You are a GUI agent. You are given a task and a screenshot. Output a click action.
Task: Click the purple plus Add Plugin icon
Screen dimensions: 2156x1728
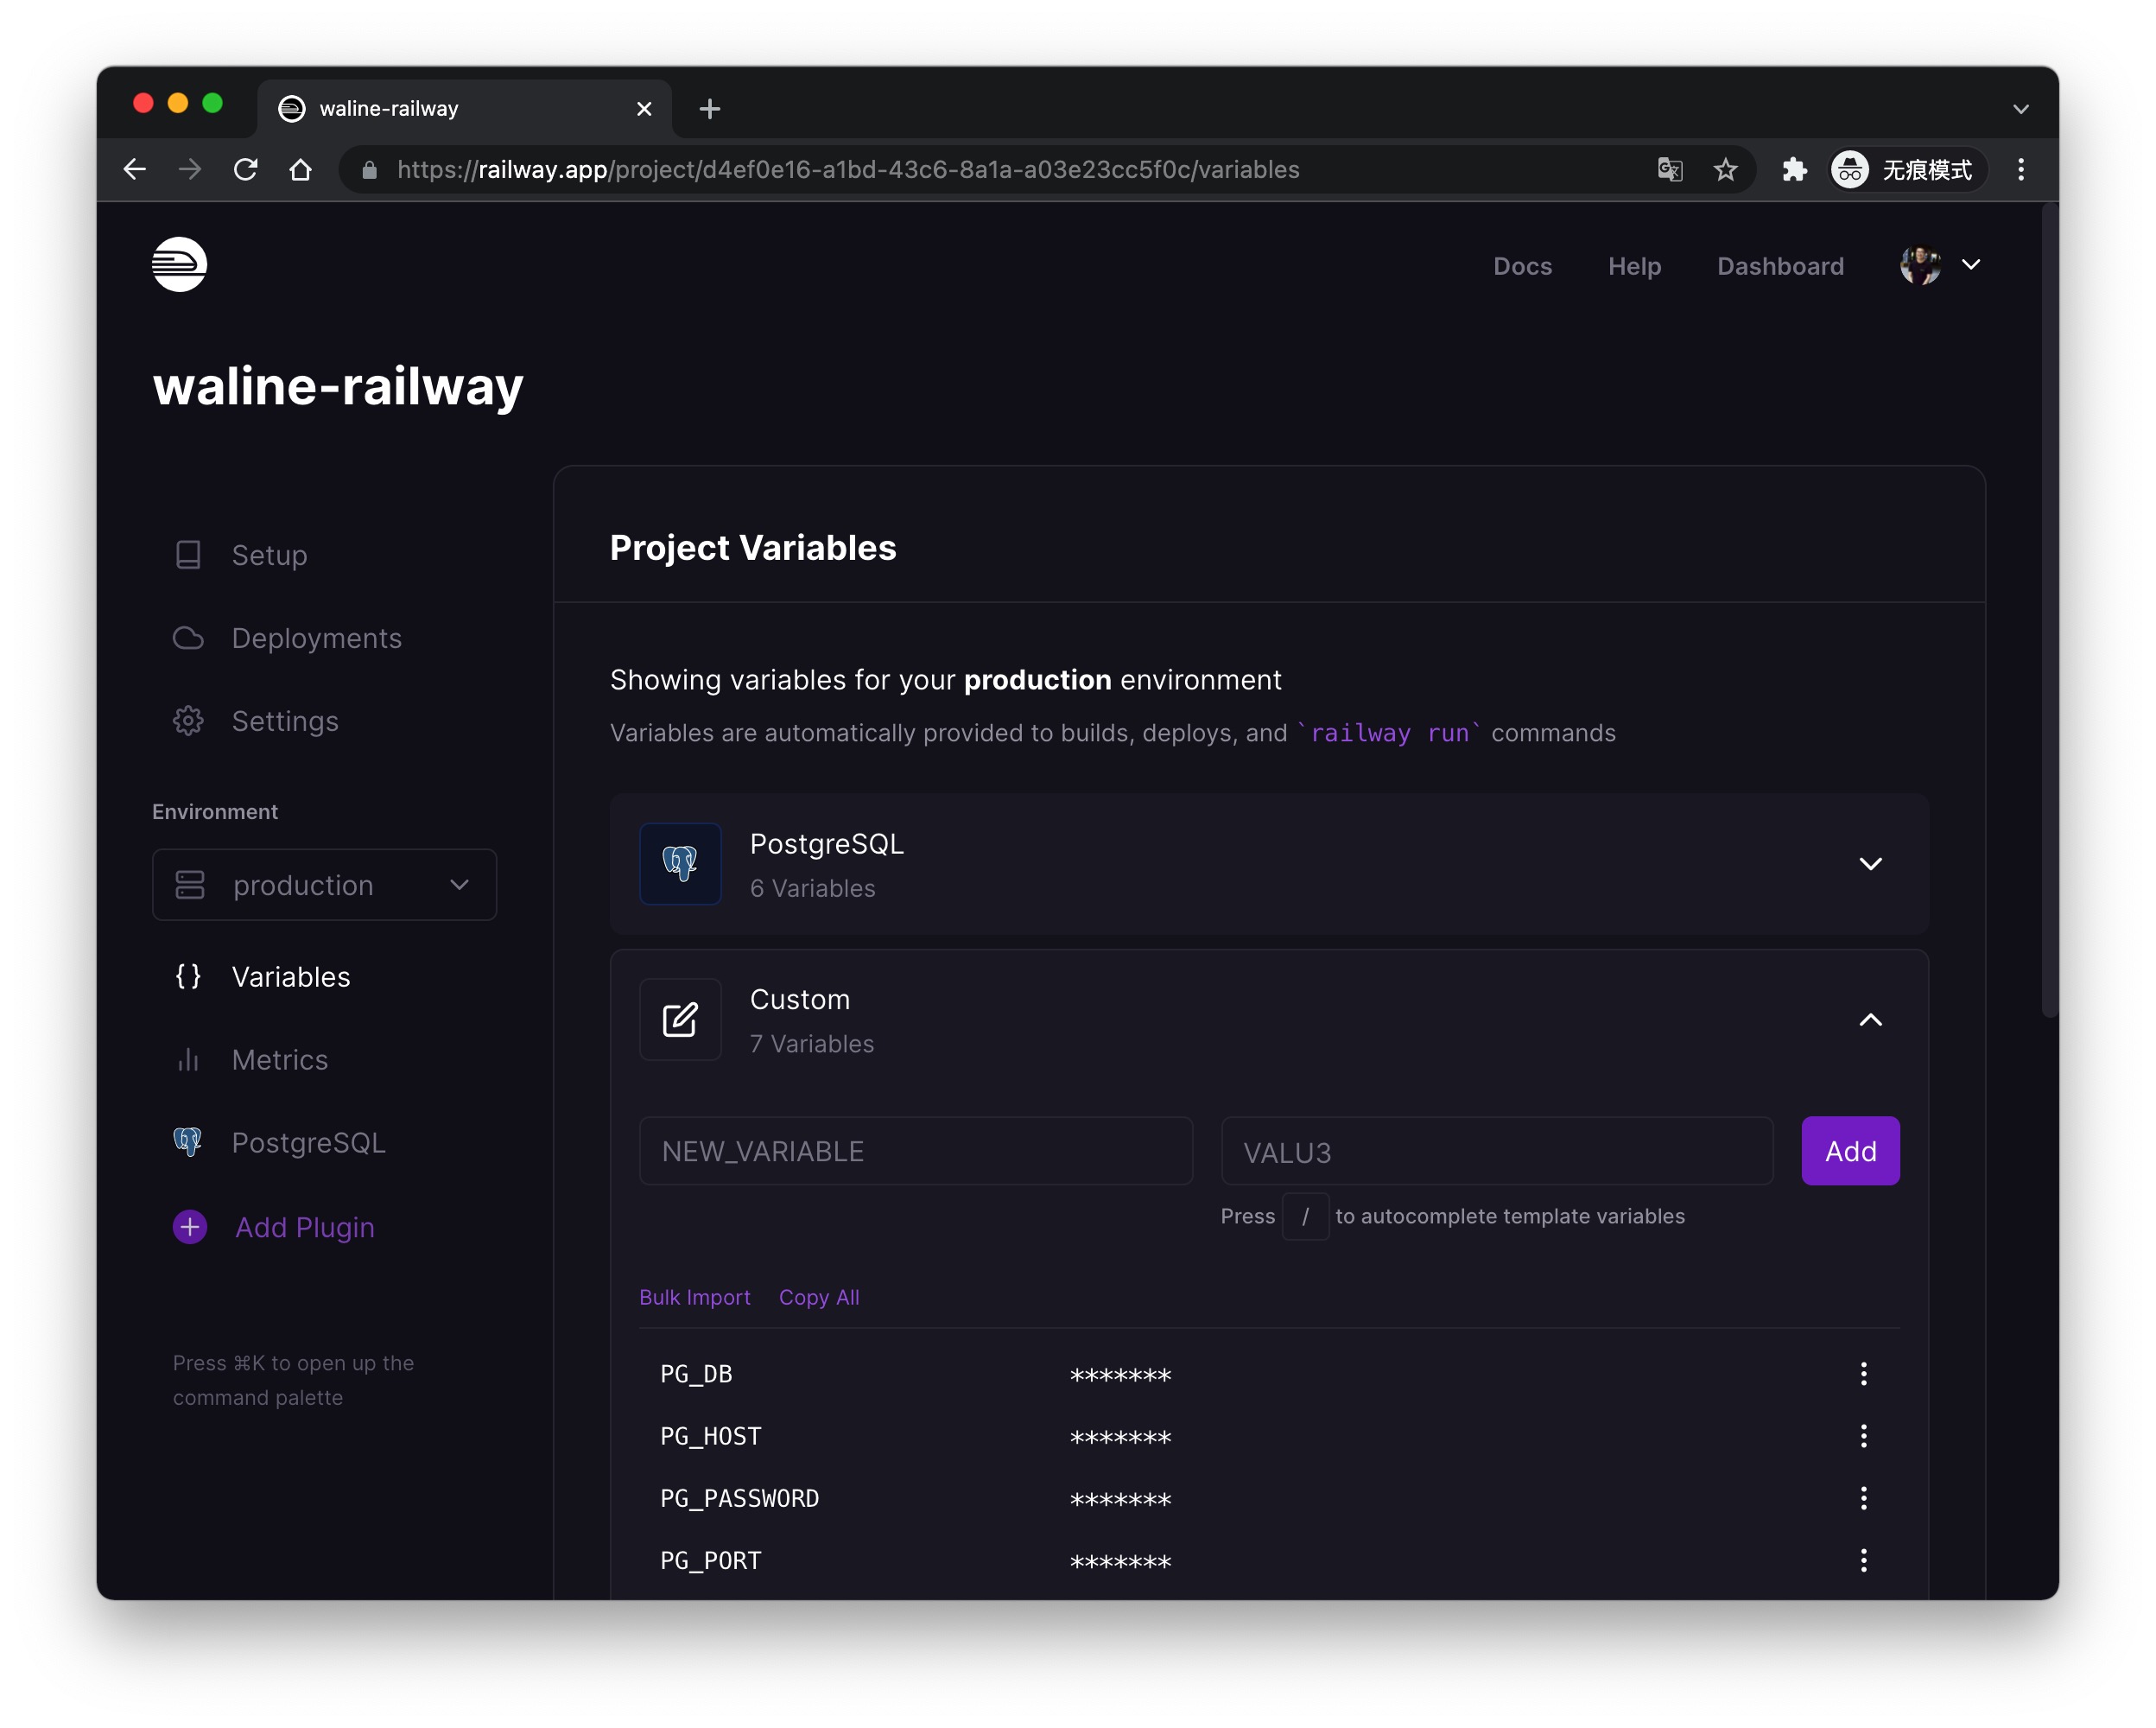coord(190,1227)
